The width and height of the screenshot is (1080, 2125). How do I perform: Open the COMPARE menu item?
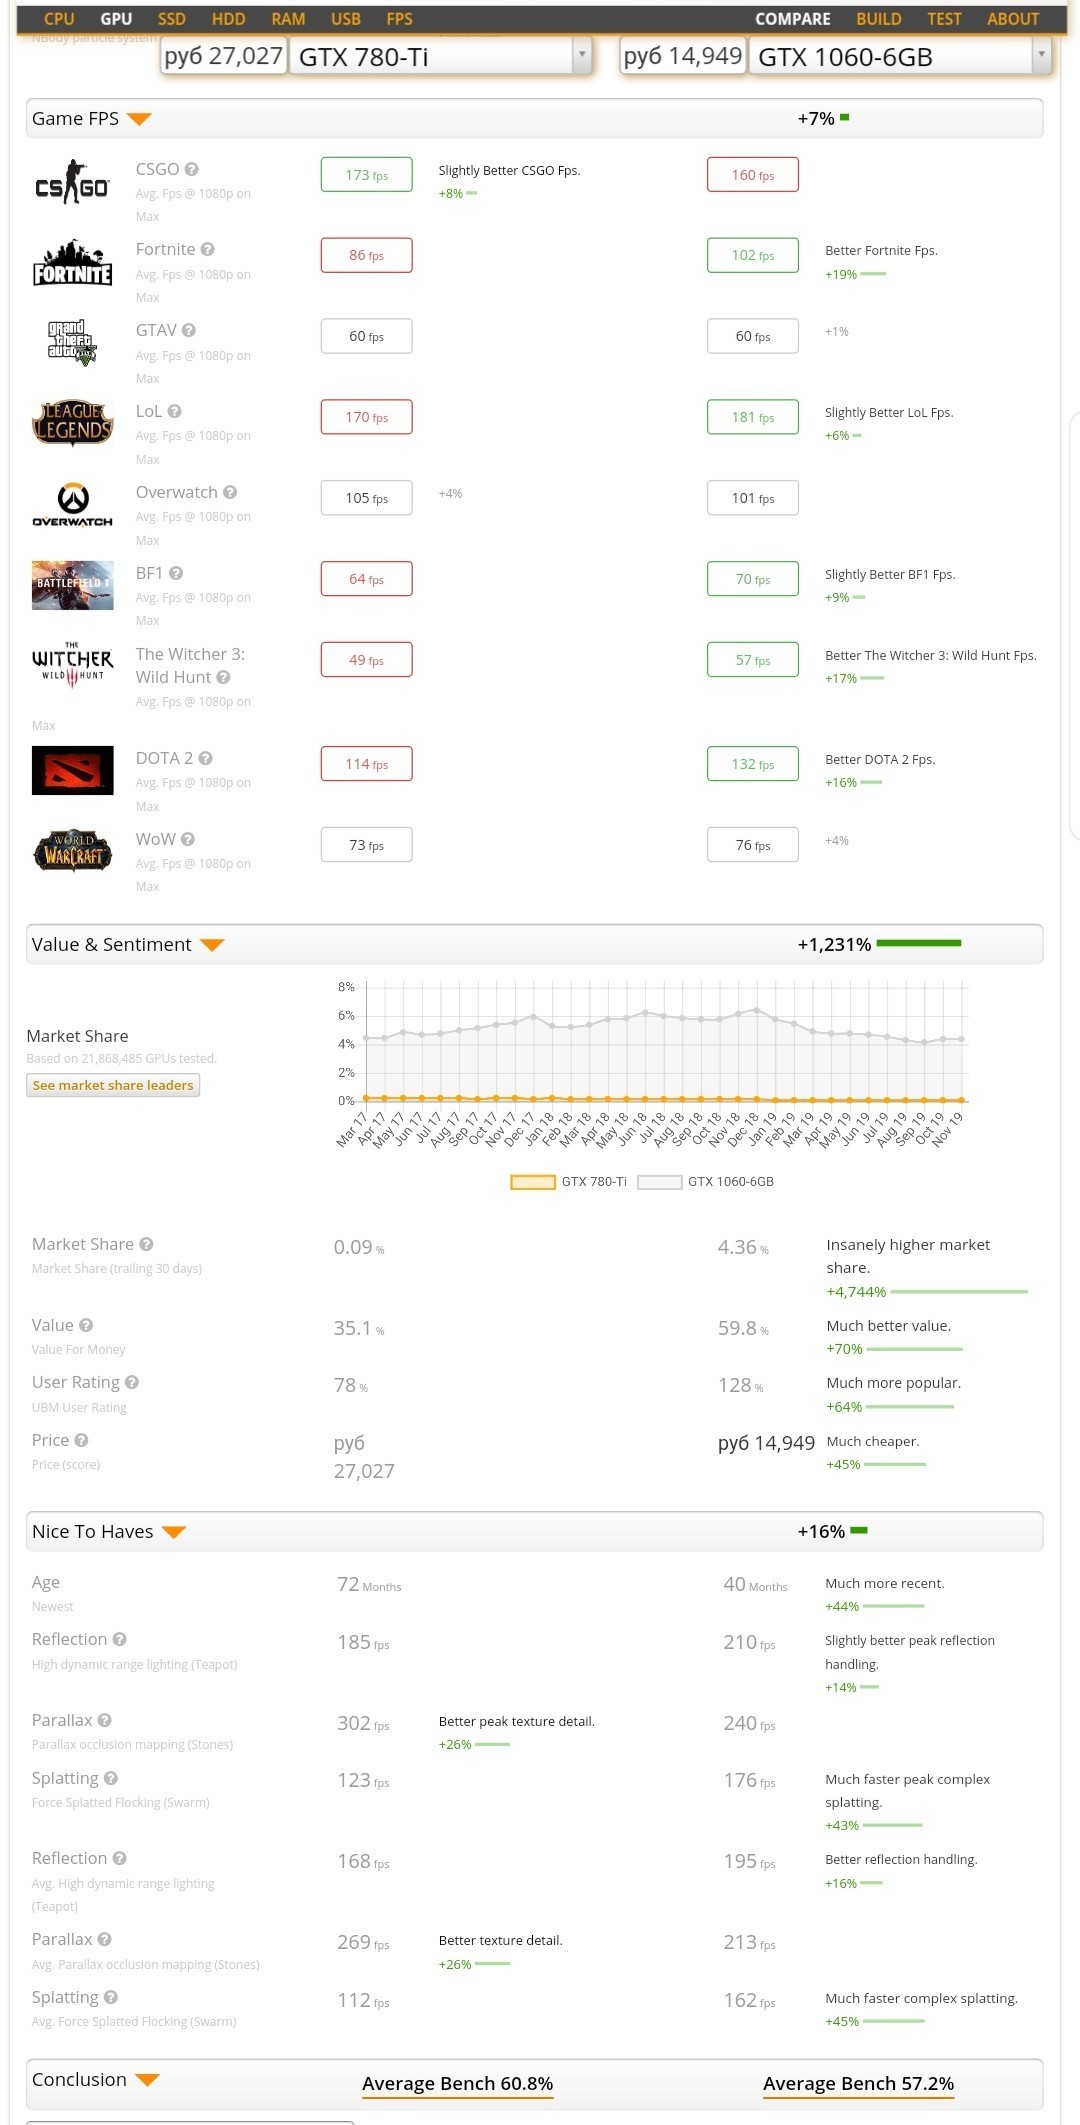(x=793, y=19)
